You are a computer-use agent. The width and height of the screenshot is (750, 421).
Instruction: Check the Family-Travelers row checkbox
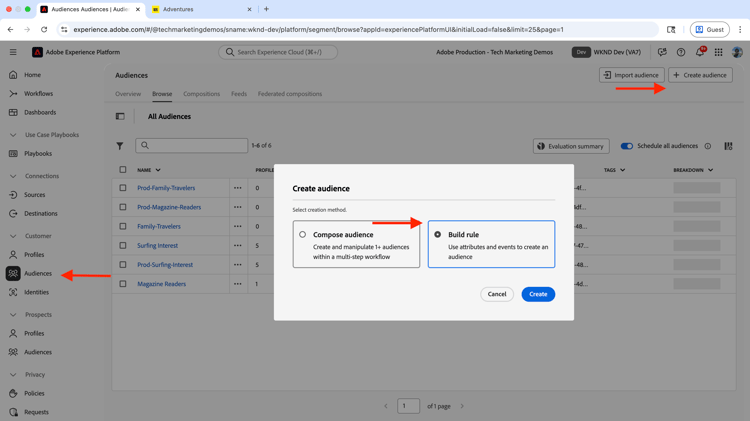pos(123,226)
